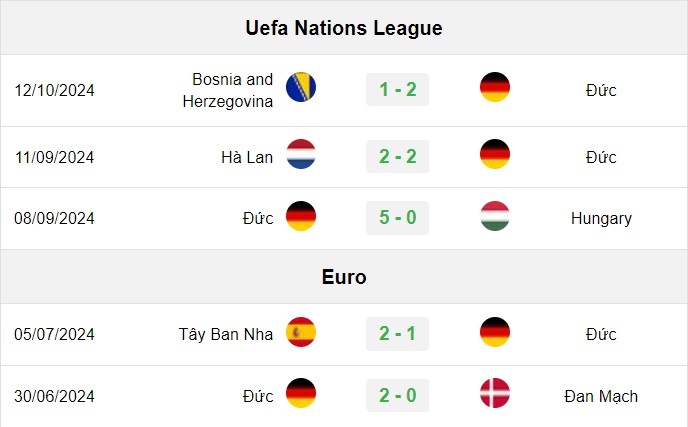This screenshot has height=427, width=688.
Task: Open the 1 - 2 score box
Action: point(398,90)
